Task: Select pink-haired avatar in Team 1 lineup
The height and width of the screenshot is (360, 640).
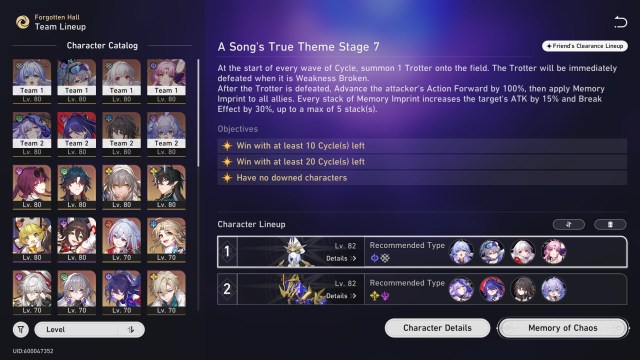Action: coord(553,252)
